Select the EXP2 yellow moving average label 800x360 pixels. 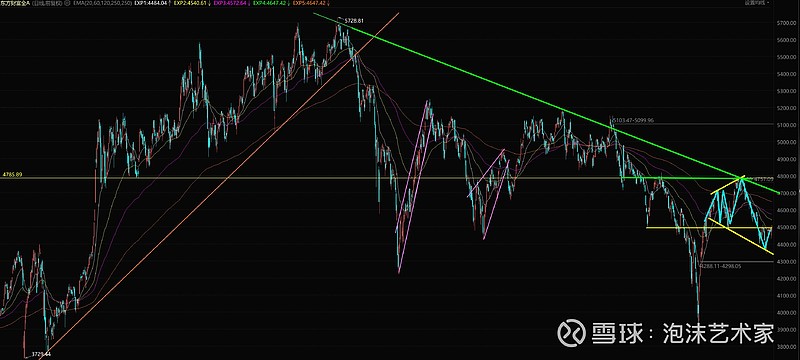tap(191, 3)
